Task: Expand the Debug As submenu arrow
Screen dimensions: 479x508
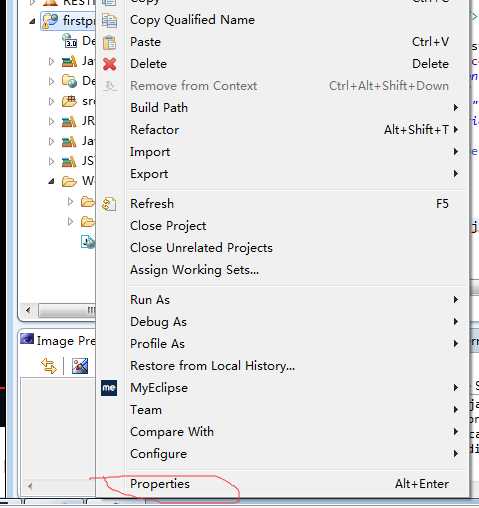Action: coord(456,322)
